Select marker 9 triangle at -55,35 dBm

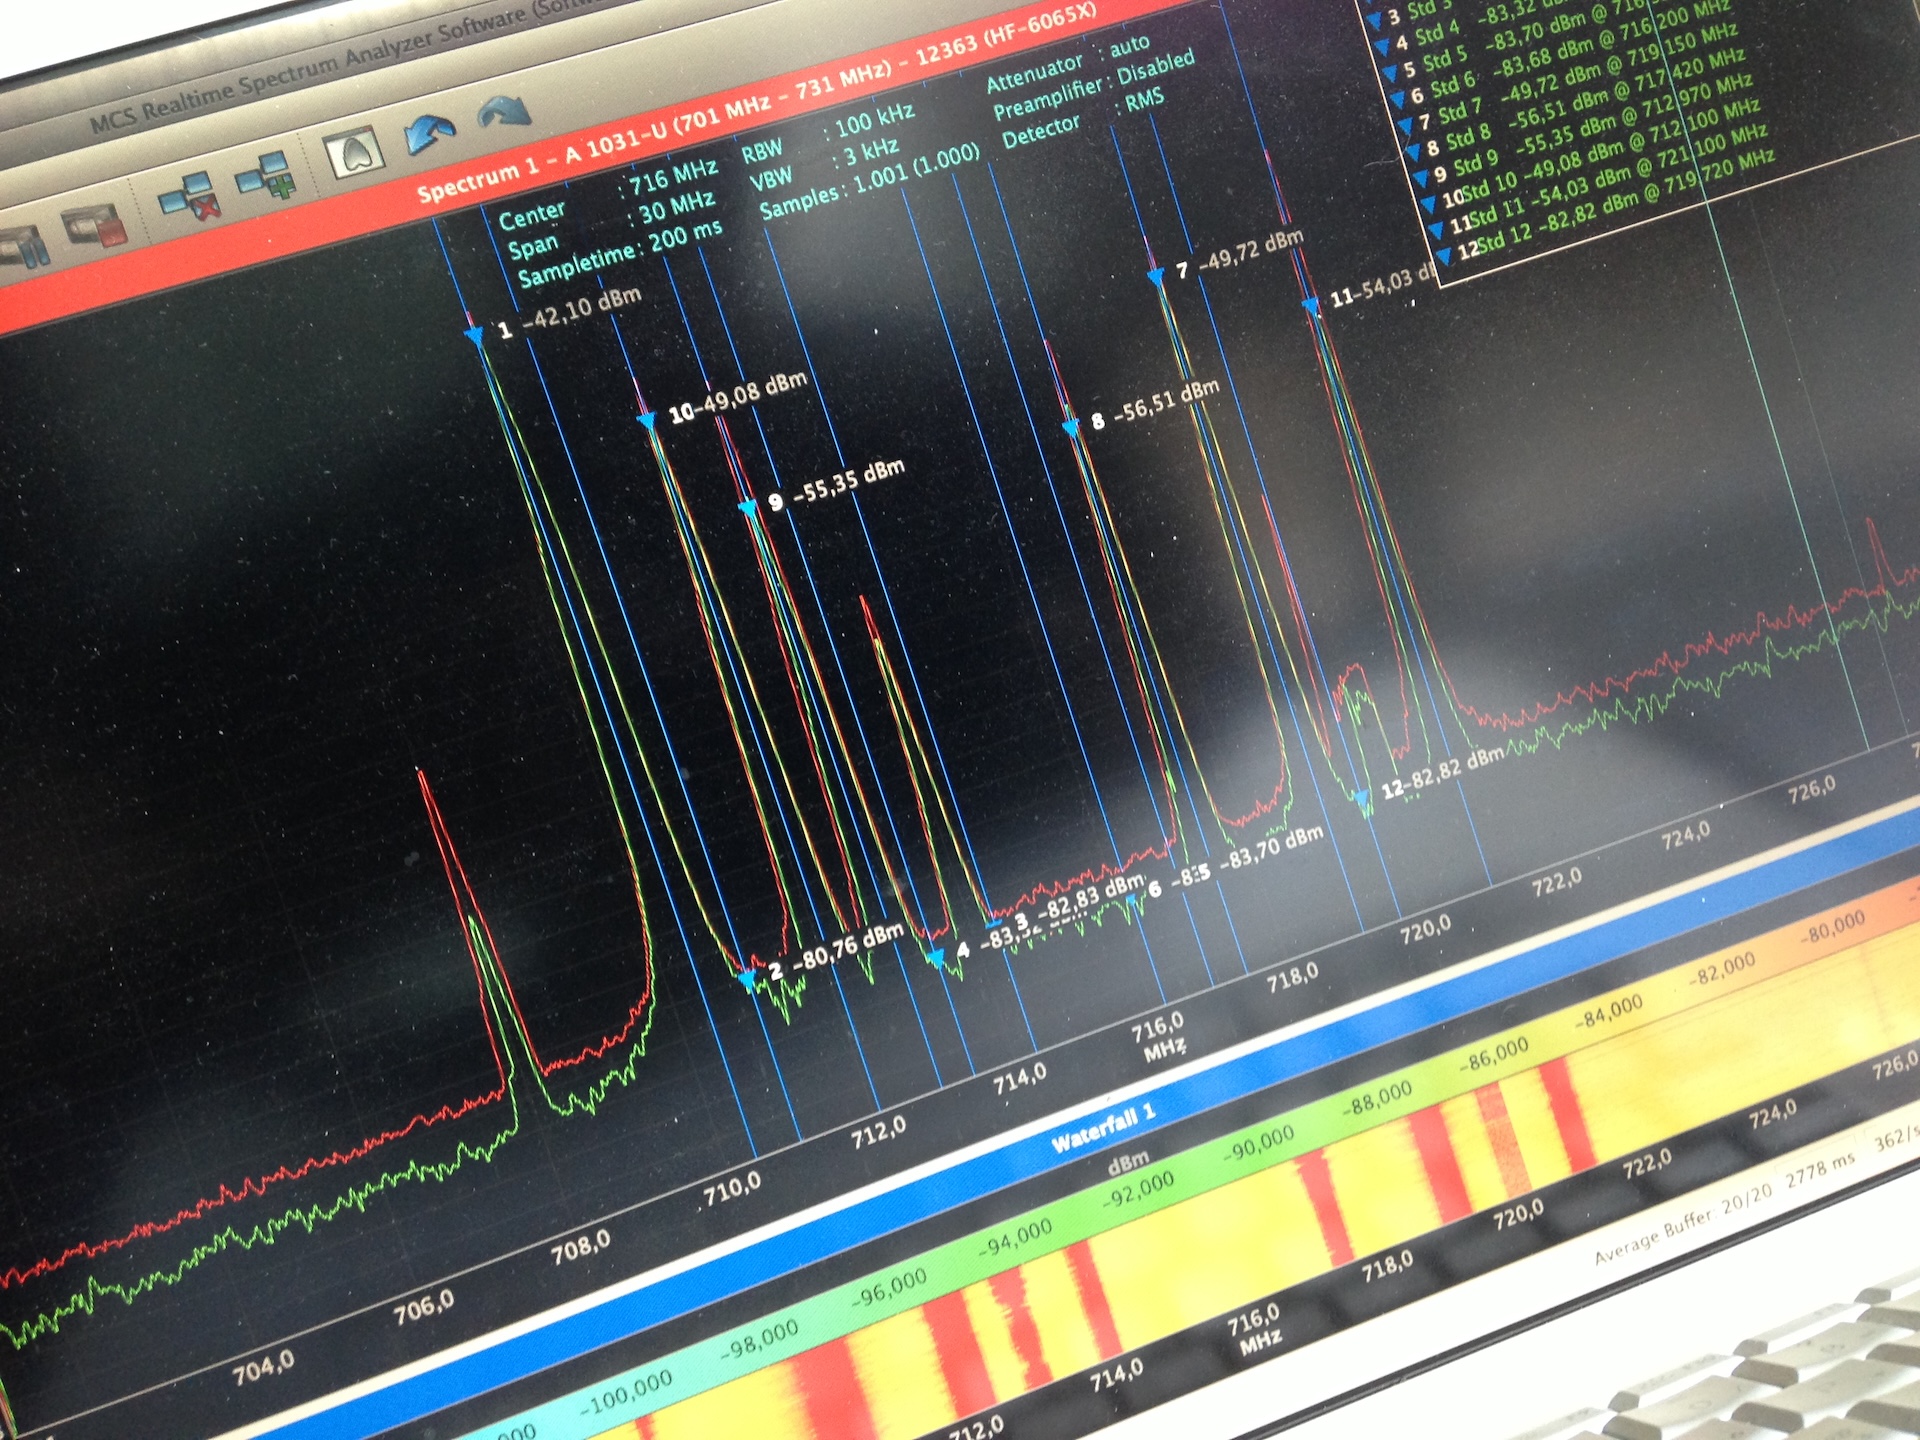tap(748, 509)
